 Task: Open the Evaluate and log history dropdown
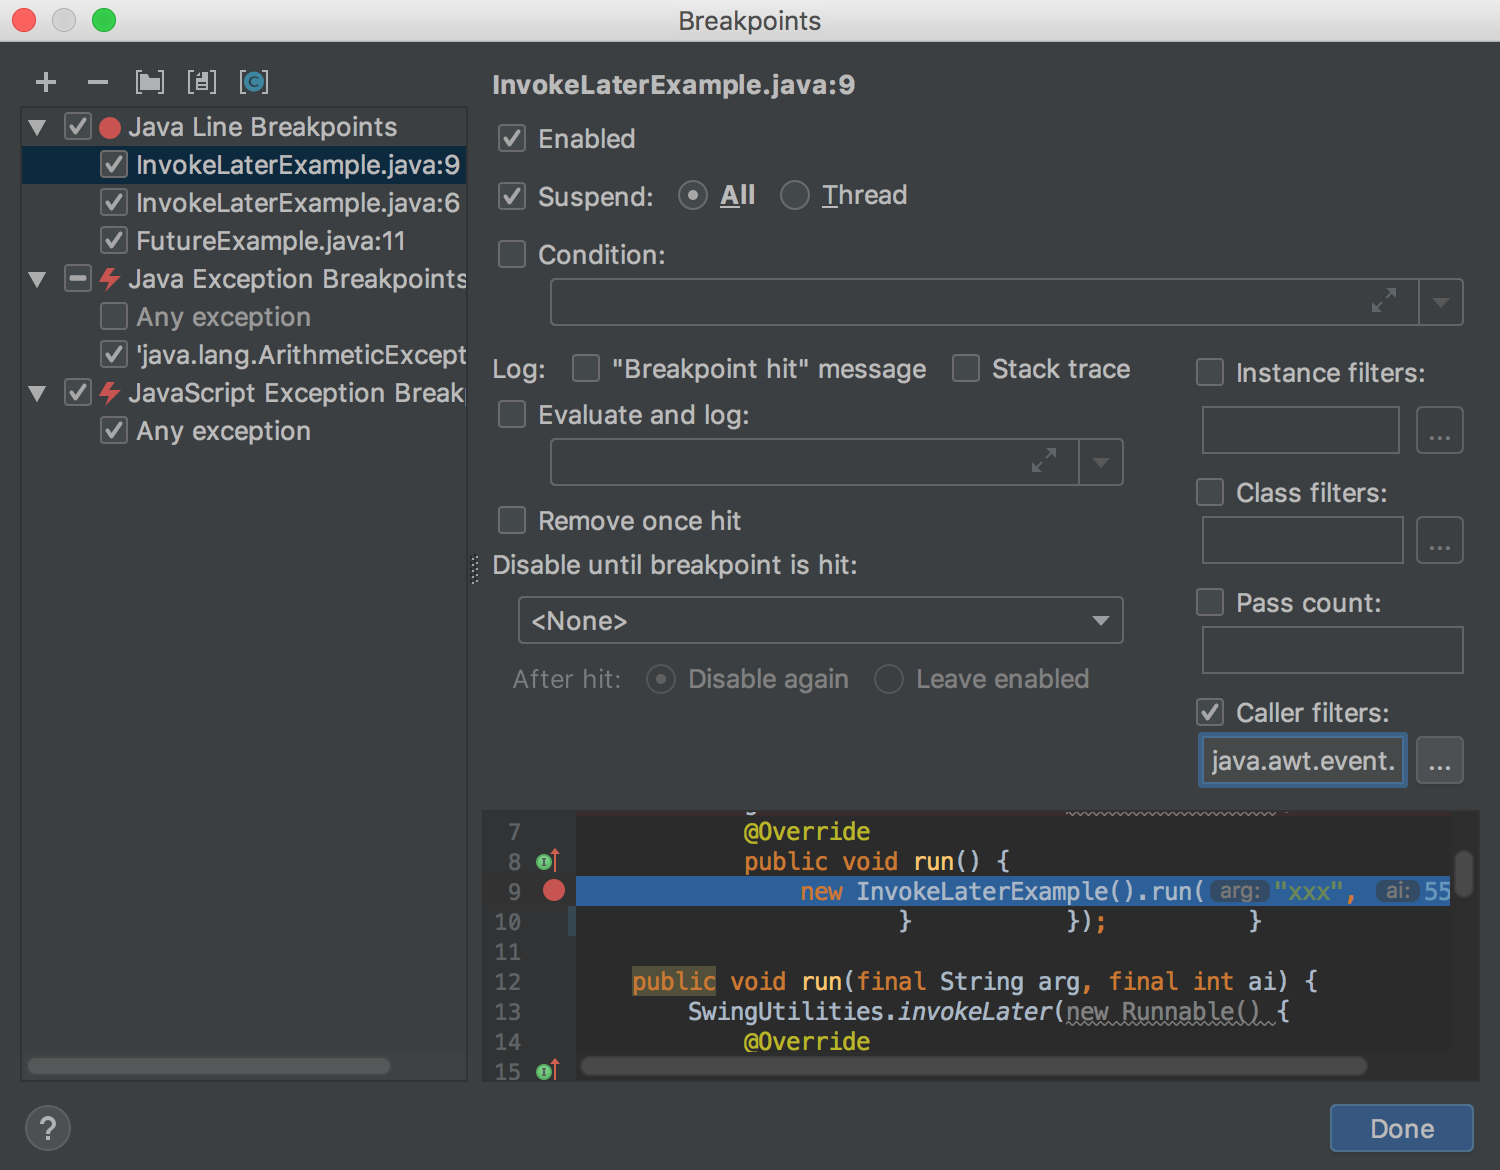(x=1101, y=462)
